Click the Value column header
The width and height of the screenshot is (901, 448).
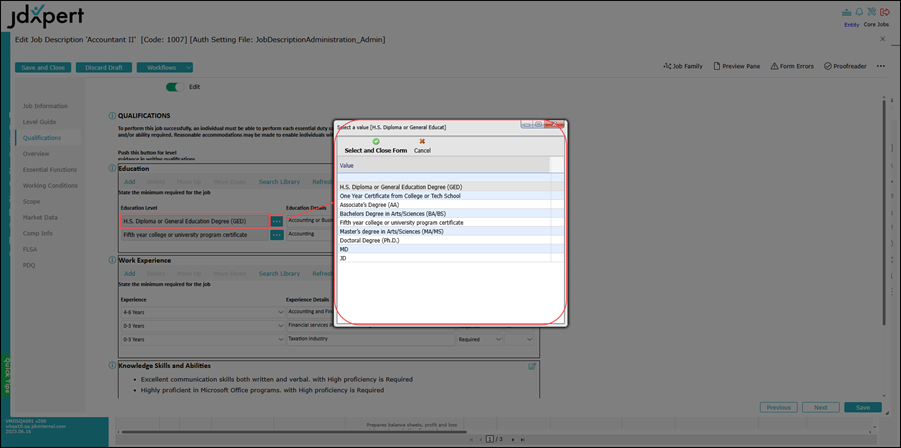click(444, 165)
